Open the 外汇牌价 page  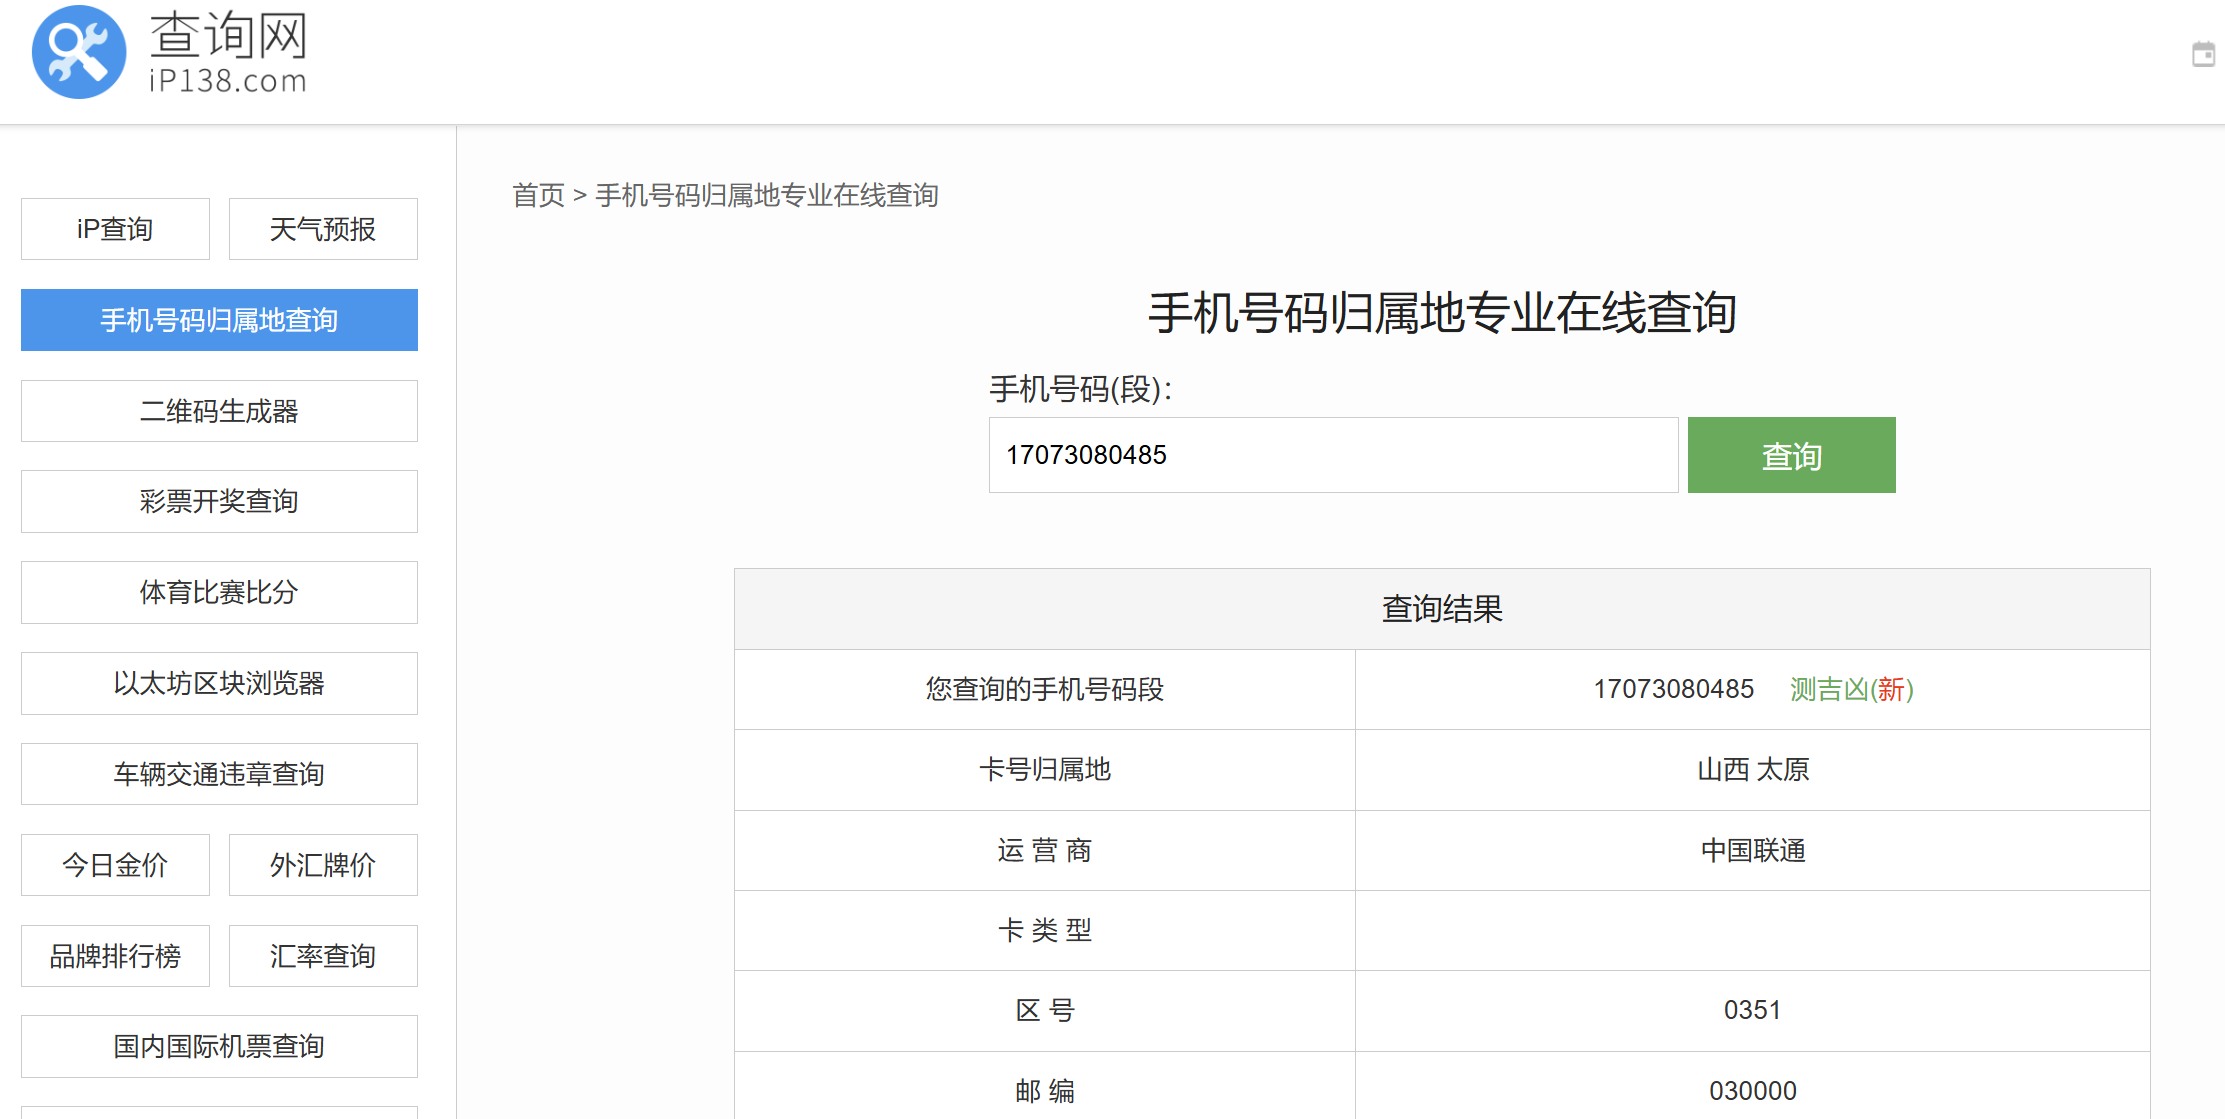tap(323, 865)
